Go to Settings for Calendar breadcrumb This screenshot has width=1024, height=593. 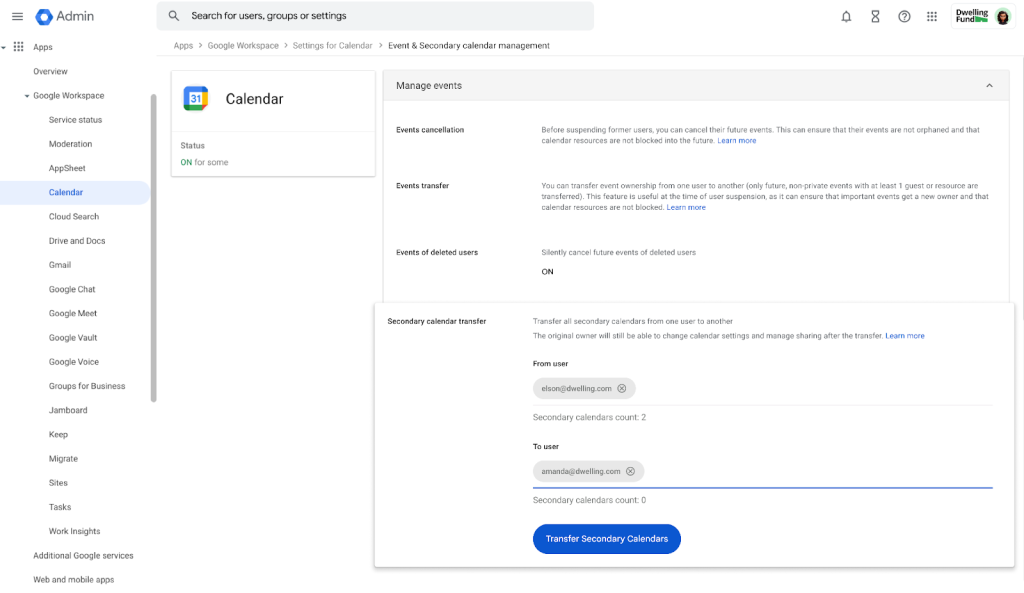pyautogui.click(x=332, y=46)
